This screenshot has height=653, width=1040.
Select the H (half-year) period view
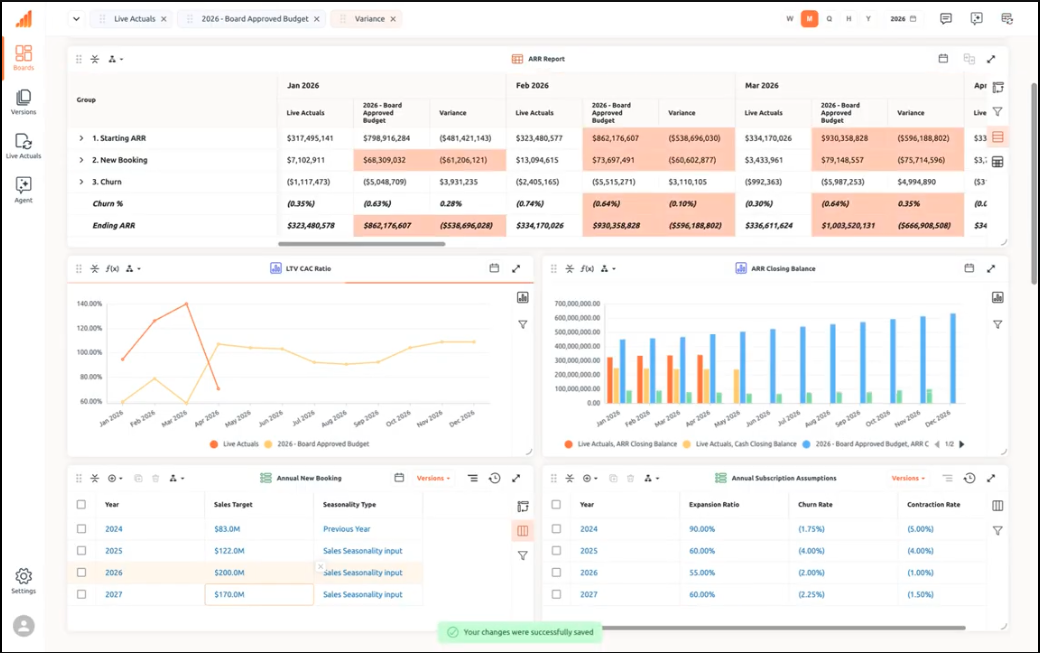tap(848, 19)
